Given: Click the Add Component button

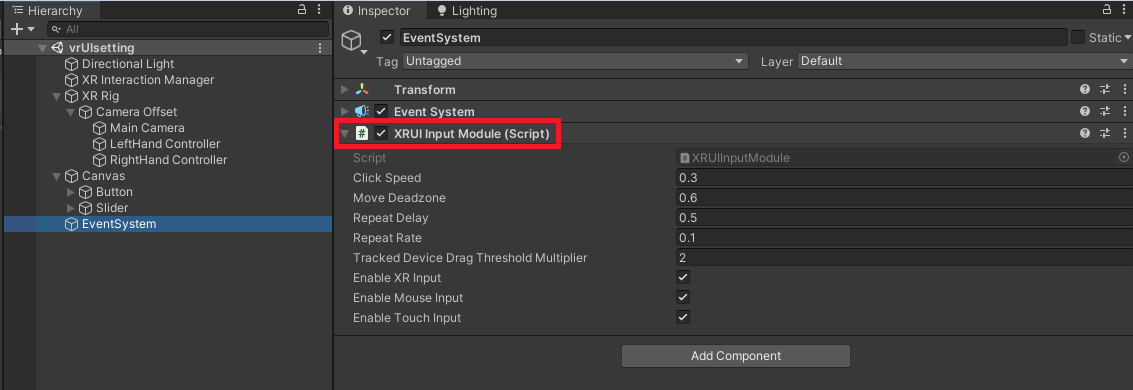Looking at the screenshot, I should pos(736,356).
